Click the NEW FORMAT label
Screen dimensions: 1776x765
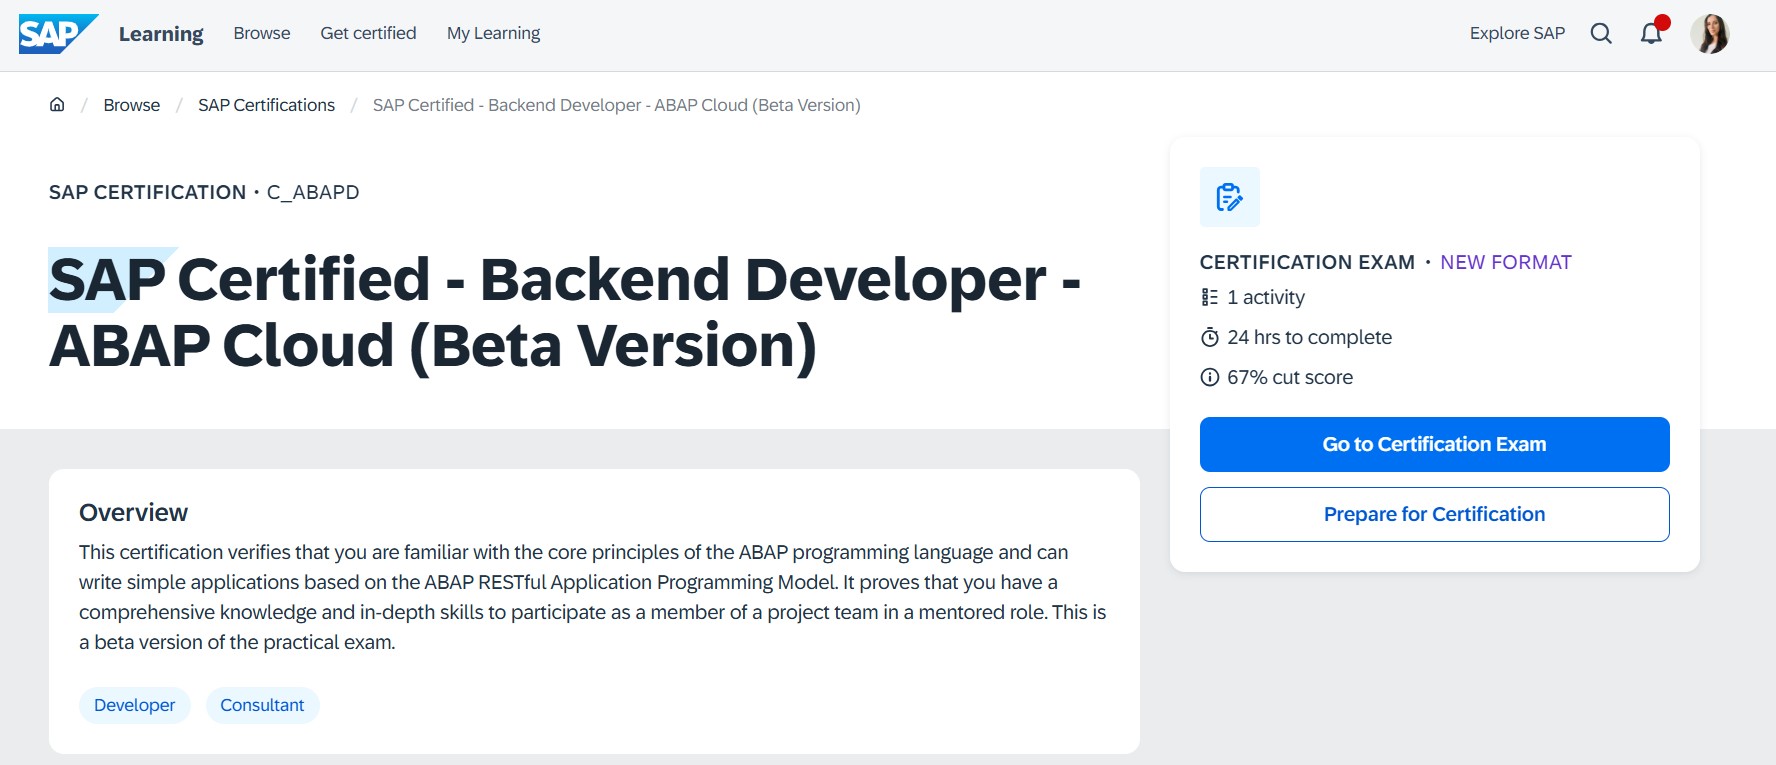[x=1506, y=262]
